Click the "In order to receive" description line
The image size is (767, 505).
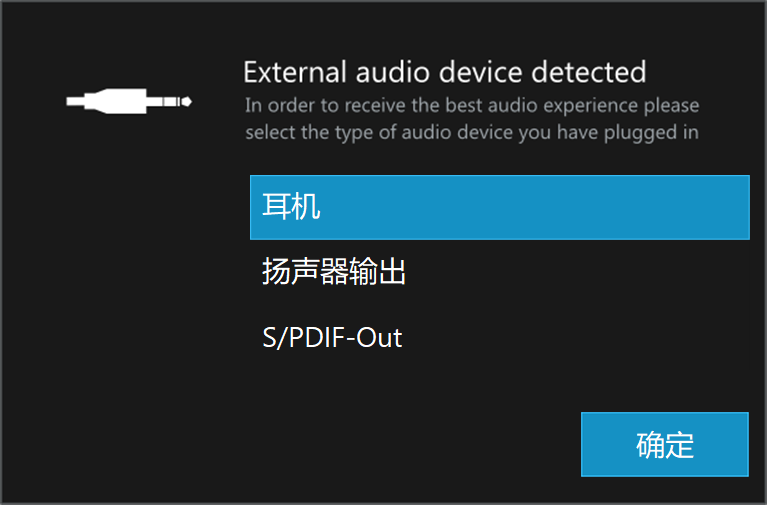(x=472, y=105)
